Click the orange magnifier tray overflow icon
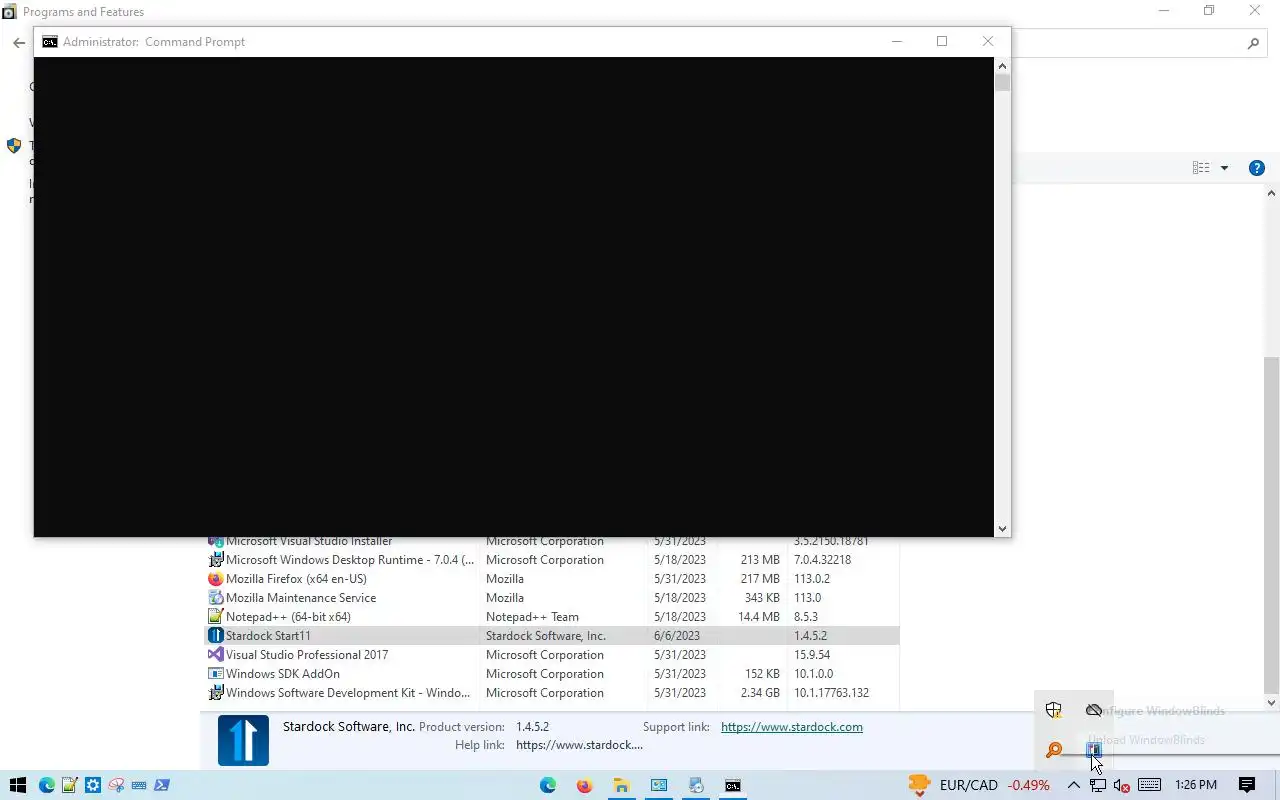 tap(1053, 750)
